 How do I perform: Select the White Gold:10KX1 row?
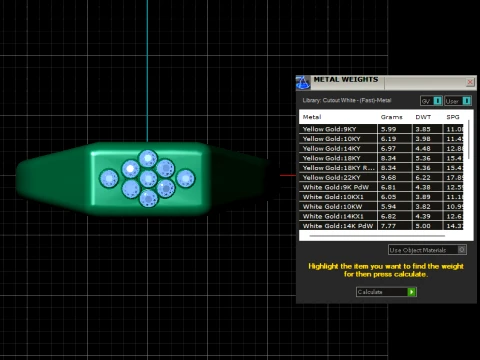381,197
